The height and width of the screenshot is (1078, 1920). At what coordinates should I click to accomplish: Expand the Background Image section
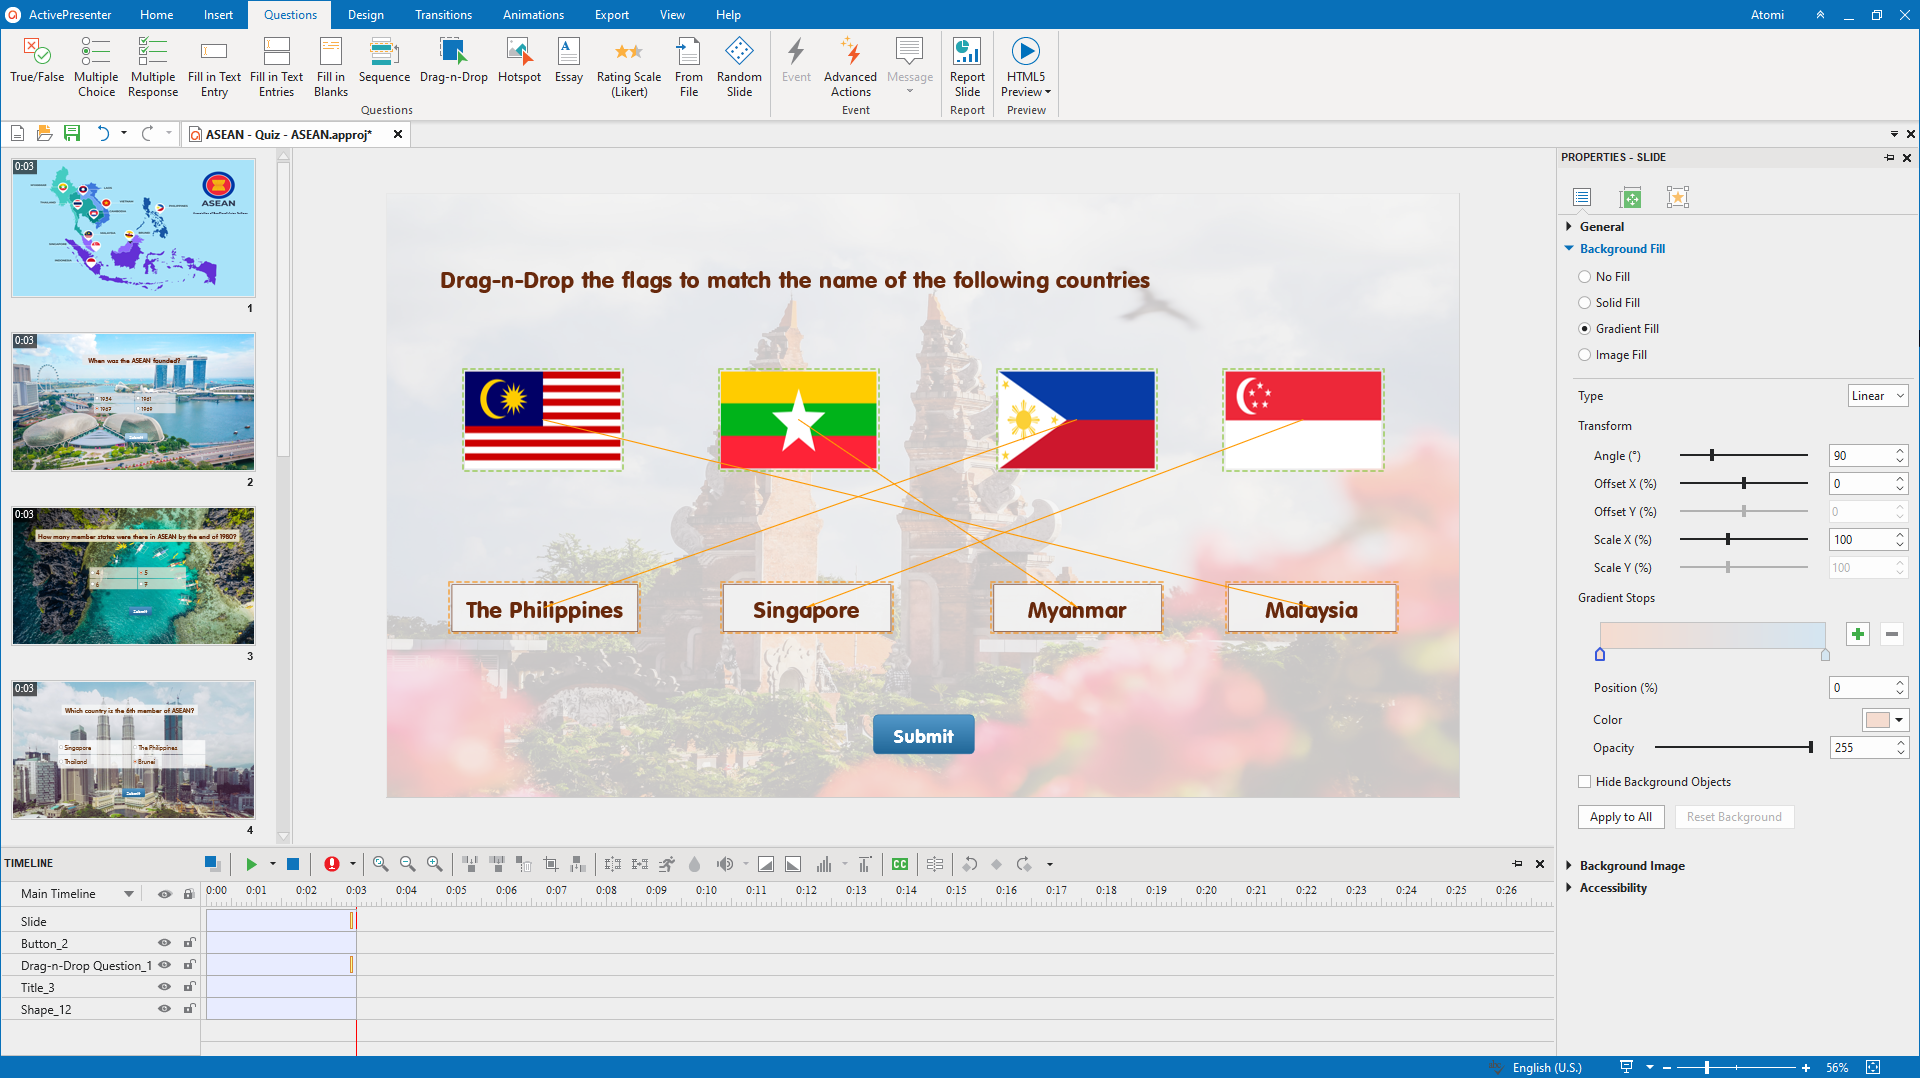coord(1569,866)
